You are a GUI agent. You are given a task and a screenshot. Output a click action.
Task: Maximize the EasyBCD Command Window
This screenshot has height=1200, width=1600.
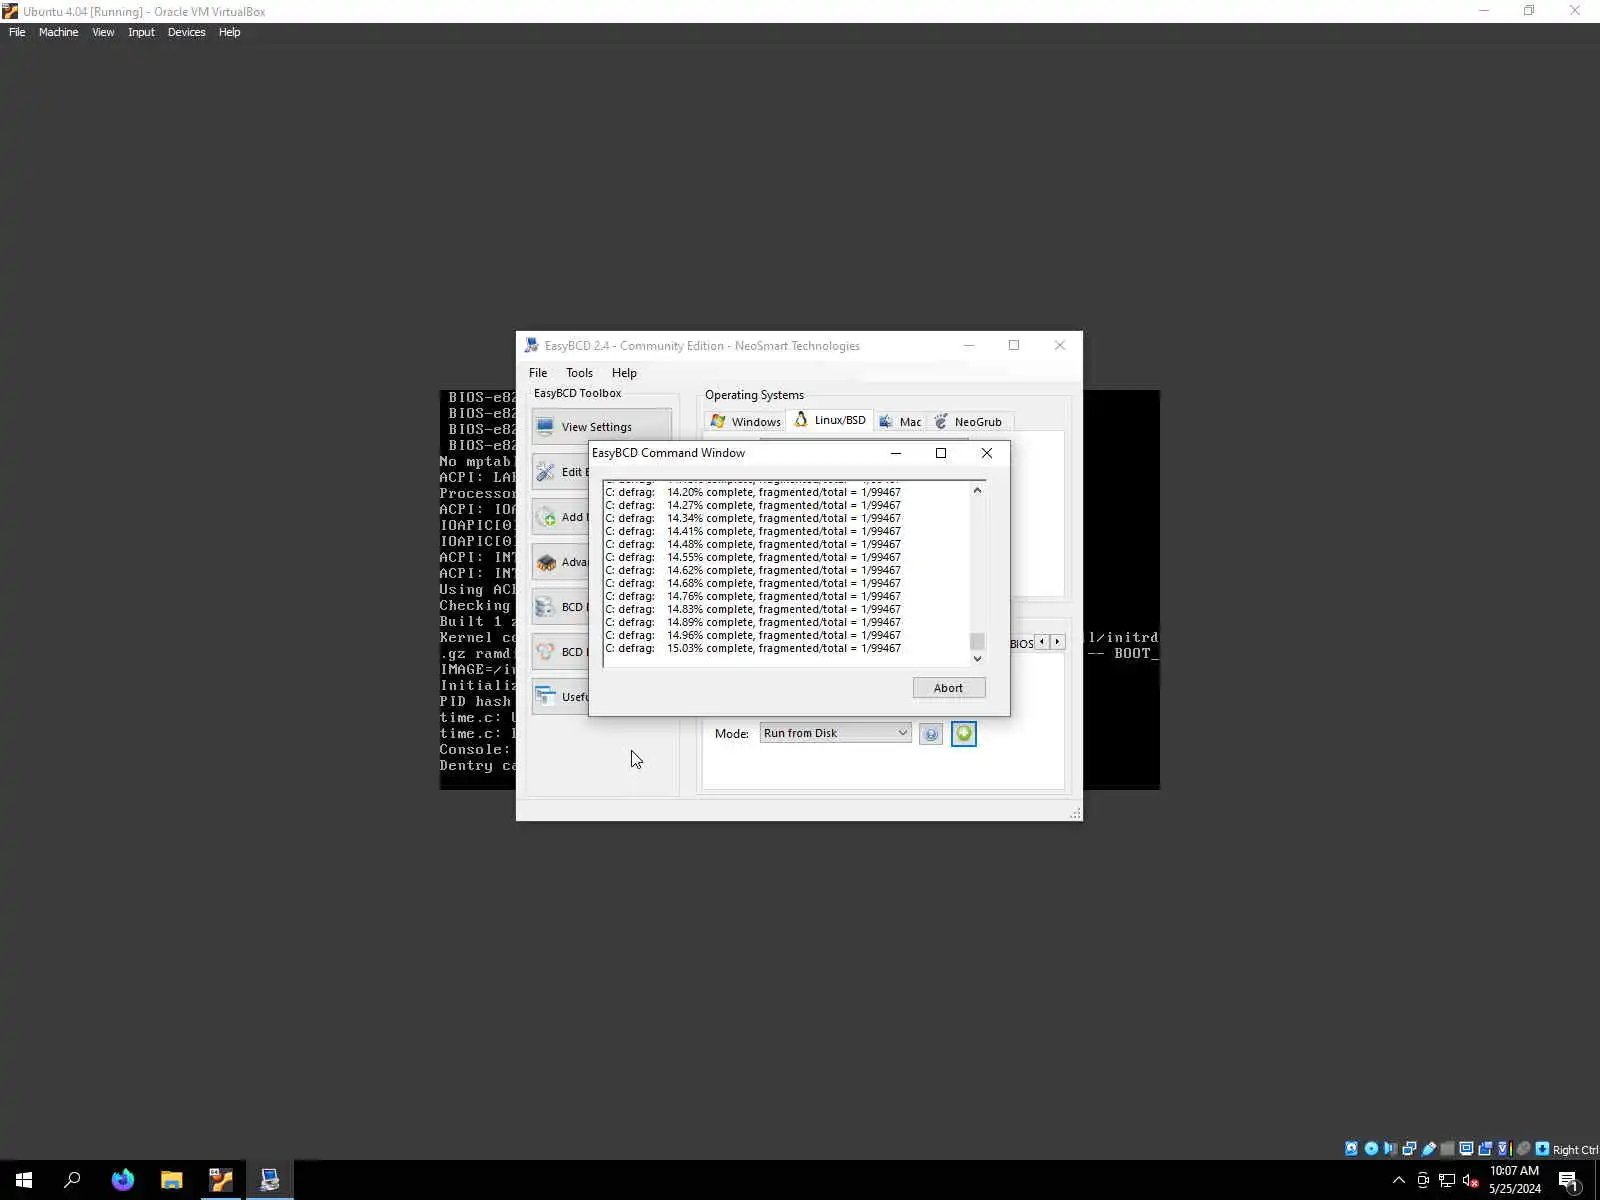(941, 453)
